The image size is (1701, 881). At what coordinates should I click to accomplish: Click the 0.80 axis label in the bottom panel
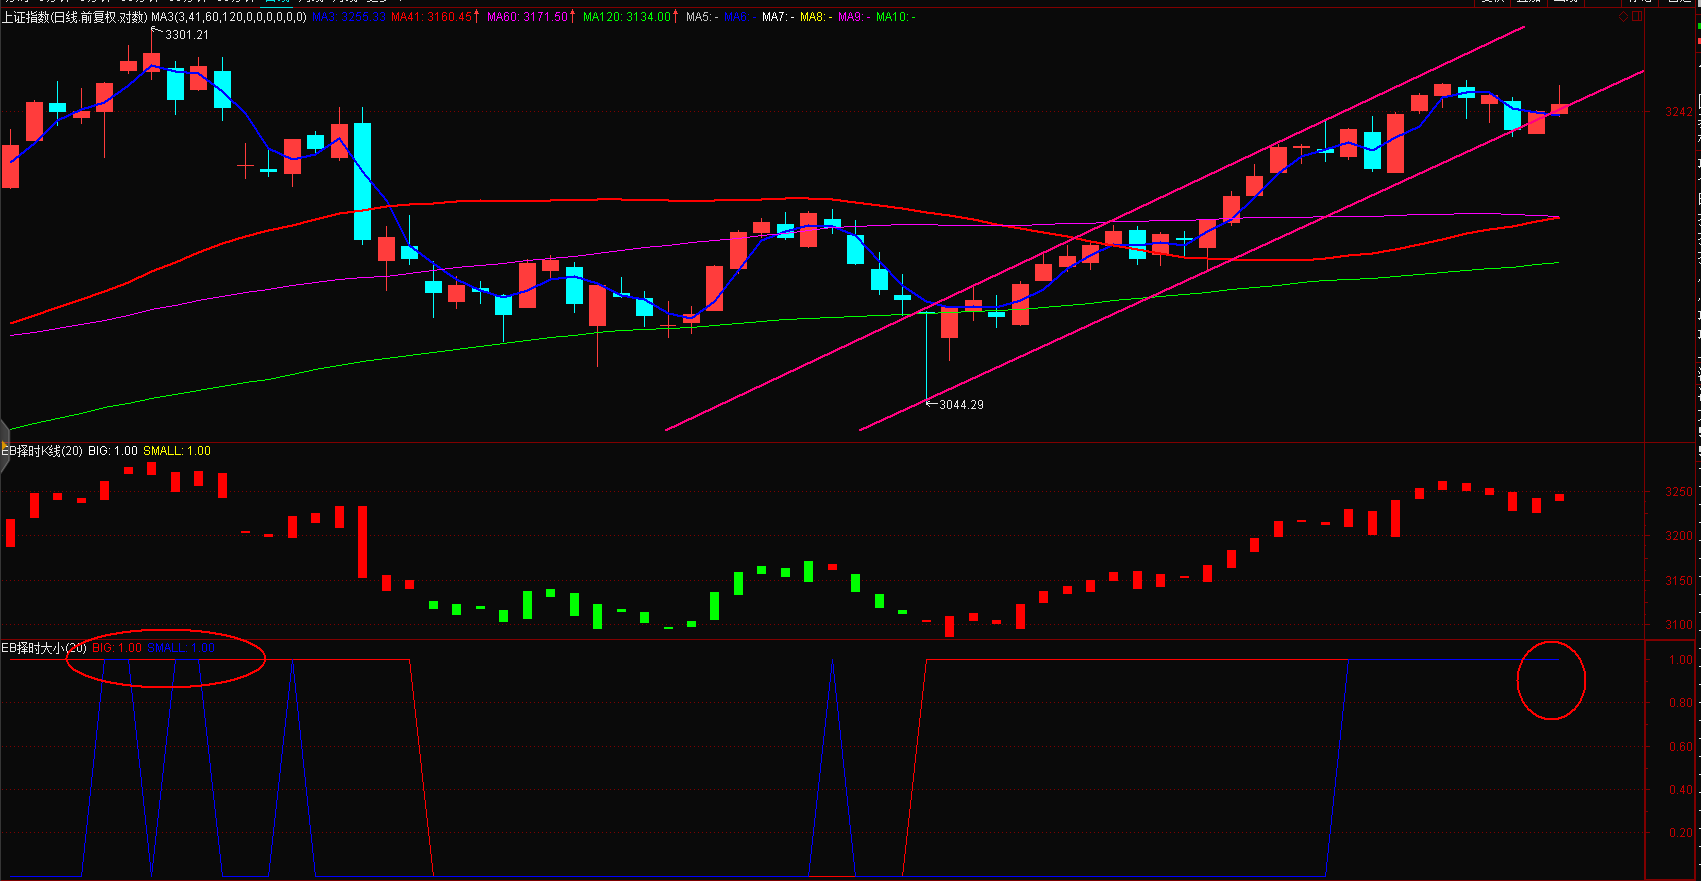[1681, 703]
